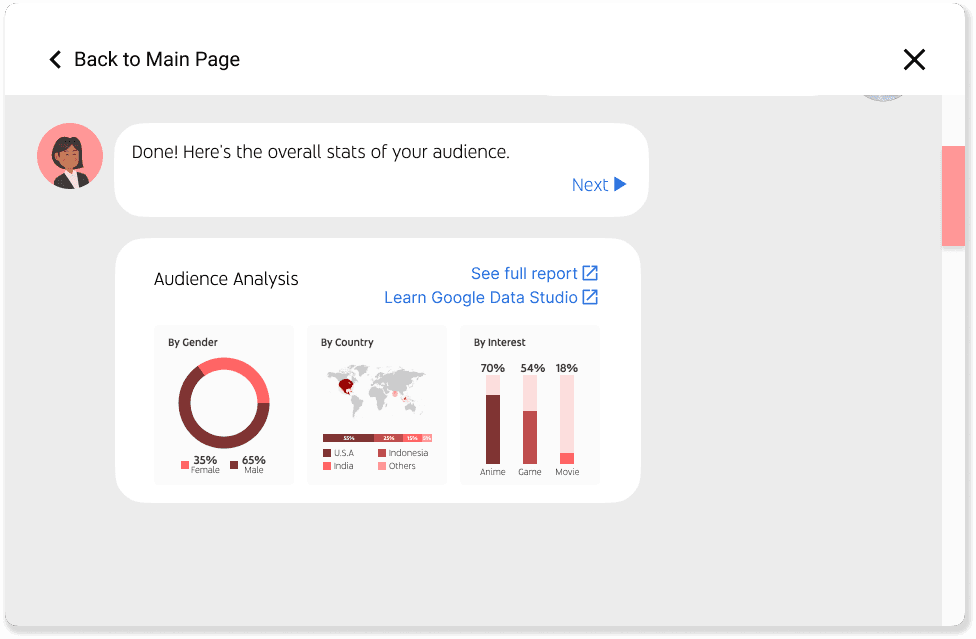976x639 pixels.
Task: Go back via 'Back to Main Page' text
Action: click(157, 60)
